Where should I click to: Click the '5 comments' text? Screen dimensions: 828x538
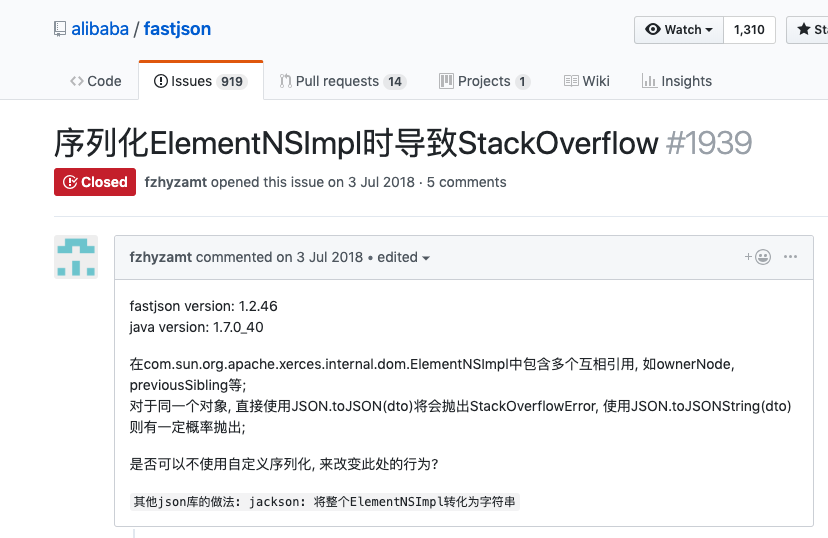pyautogui.click(x=466, y=182)
